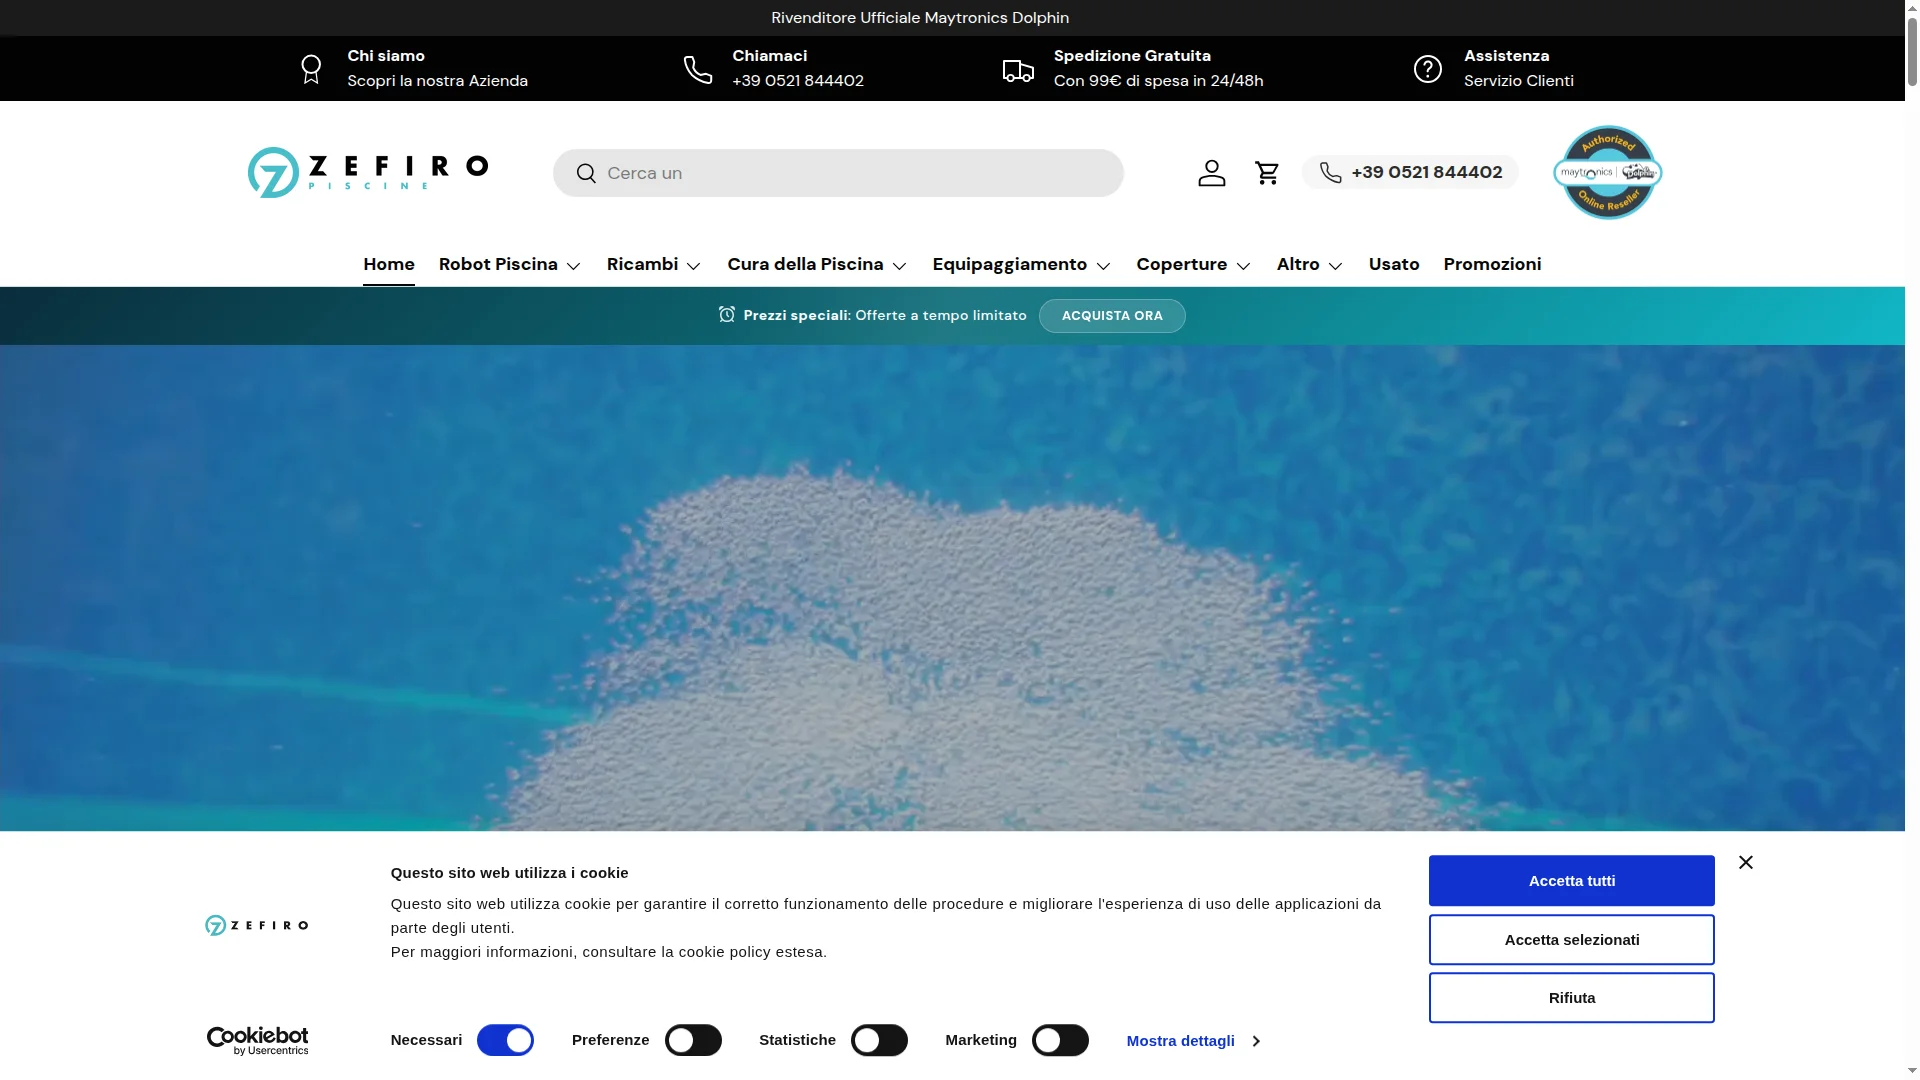Click the award ribbon icon beside Chi siamo
Screen dimensions: 1920x1080
pos(311,69)
